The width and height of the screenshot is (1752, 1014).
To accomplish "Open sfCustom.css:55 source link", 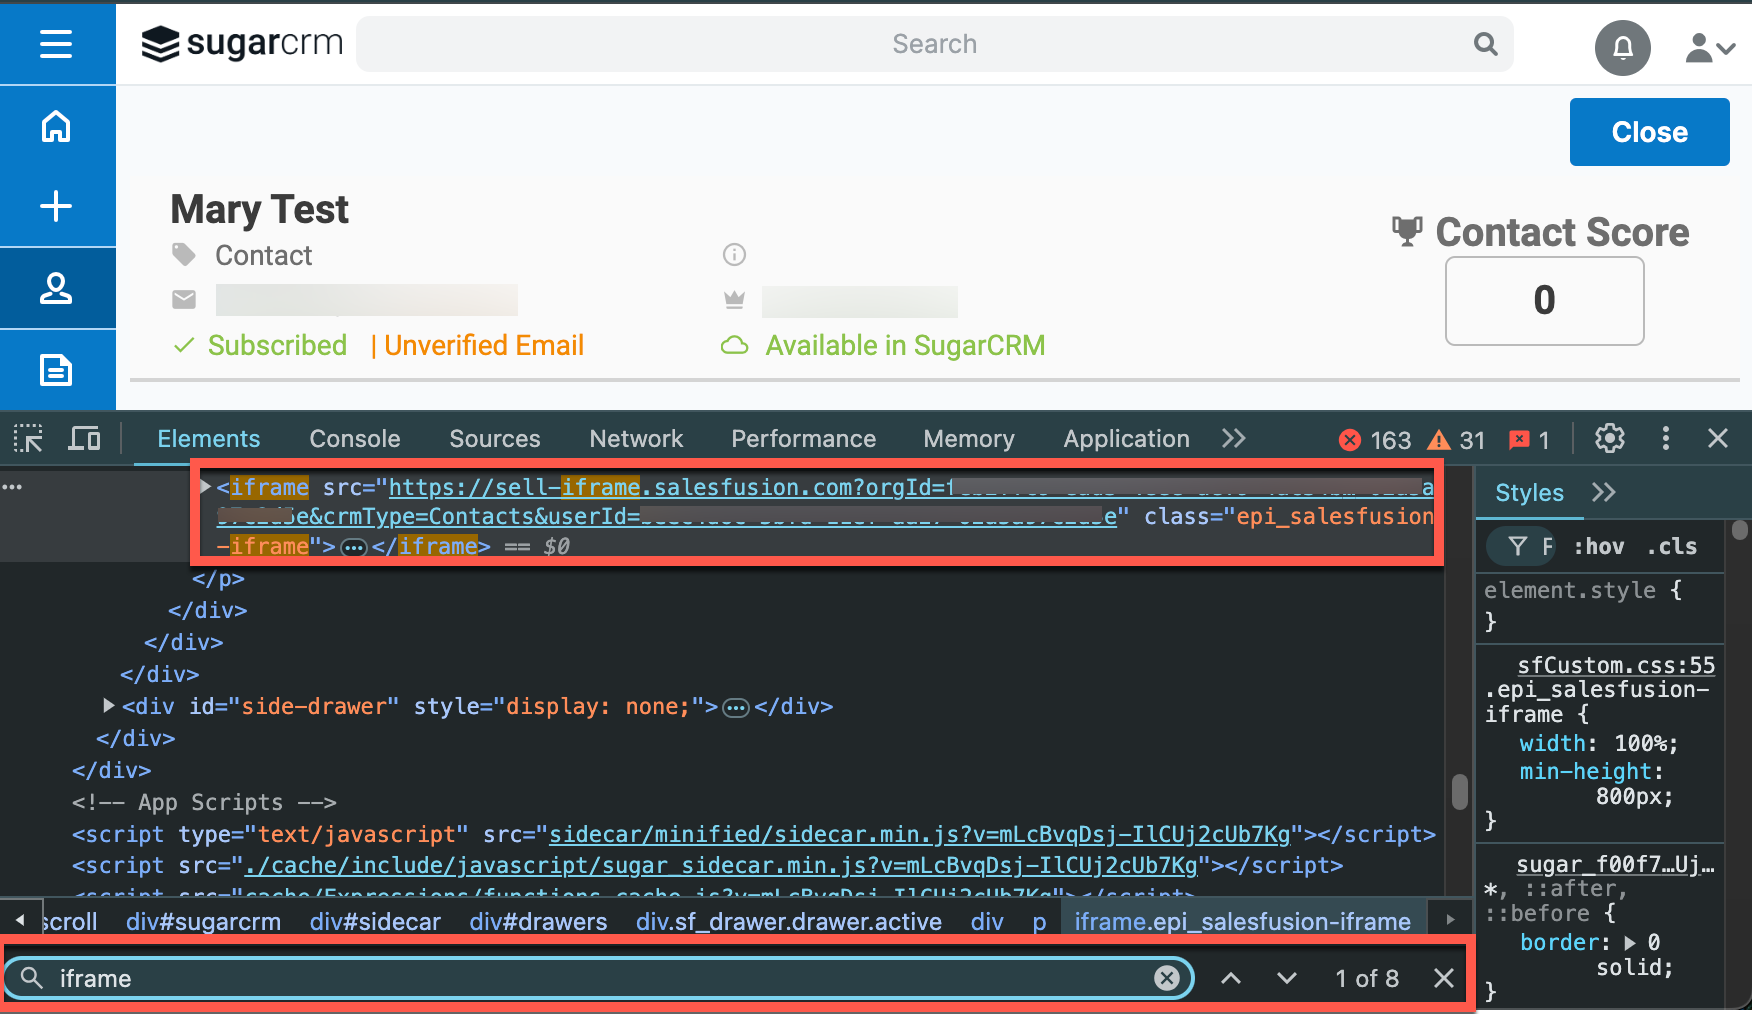I will [1616, 665].
